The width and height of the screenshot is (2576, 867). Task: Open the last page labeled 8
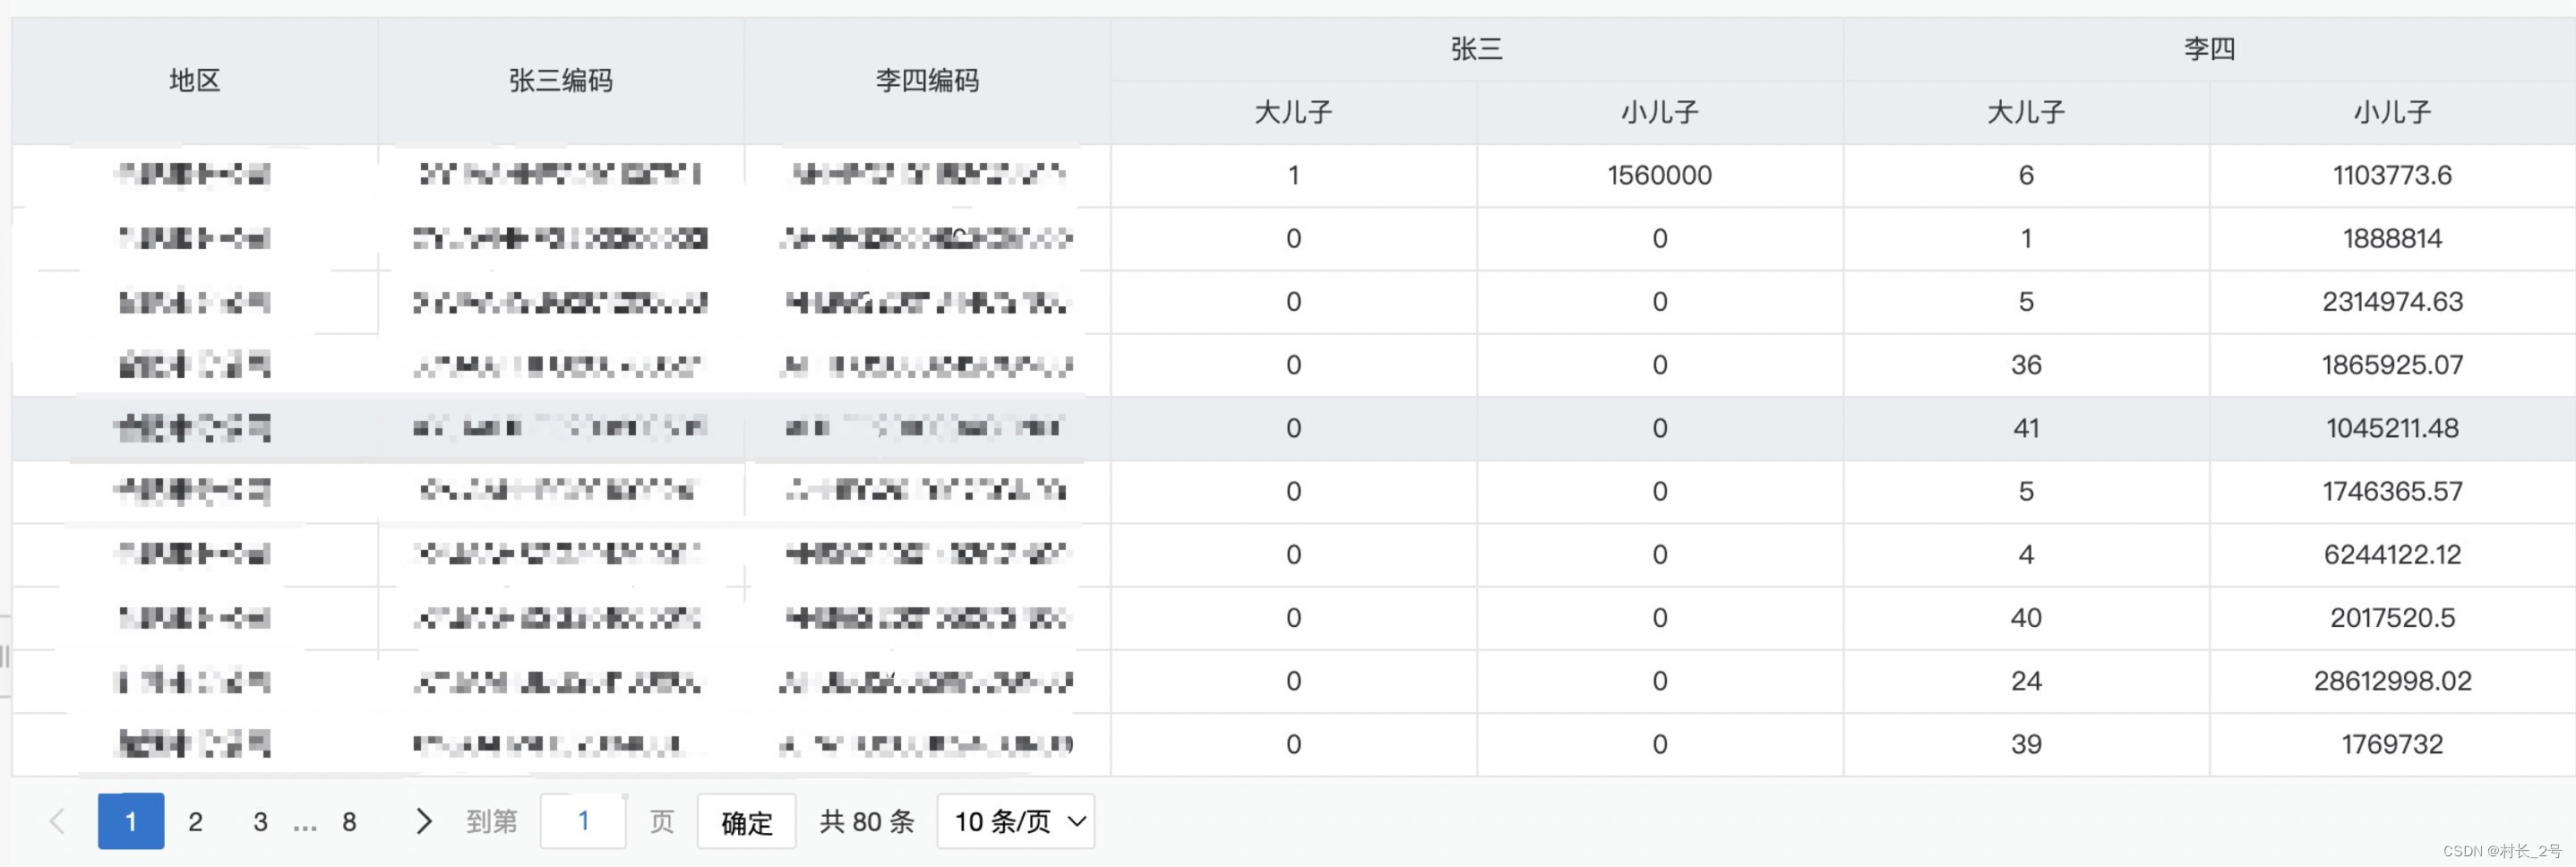[x=349, y=821]
